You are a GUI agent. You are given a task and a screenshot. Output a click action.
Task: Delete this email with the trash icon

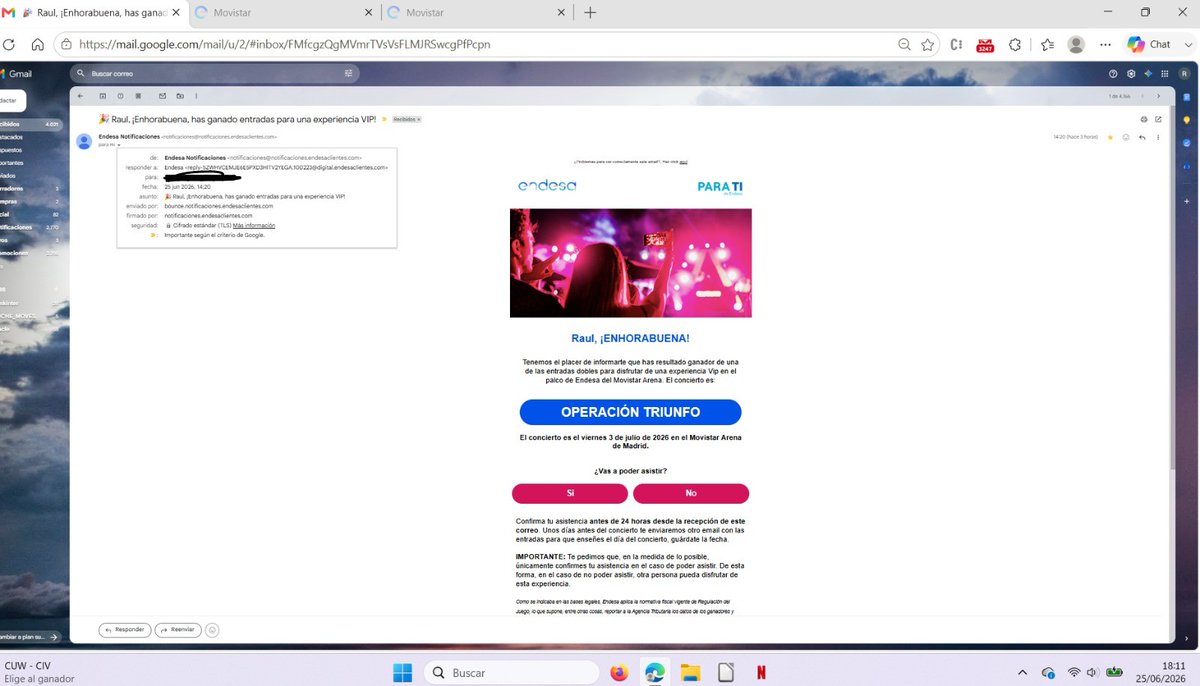[x=138, y=96]
